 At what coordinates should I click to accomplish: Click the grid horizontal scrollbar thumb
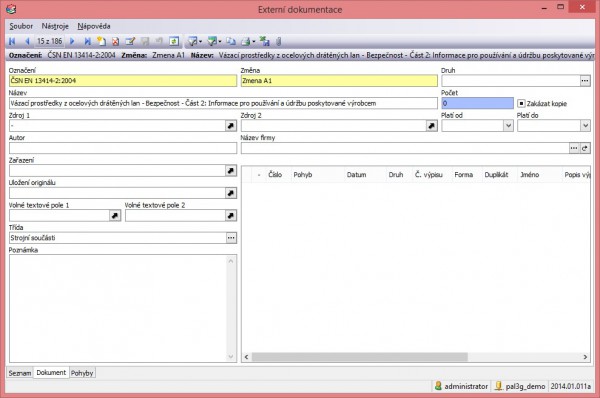pos(360,357)
